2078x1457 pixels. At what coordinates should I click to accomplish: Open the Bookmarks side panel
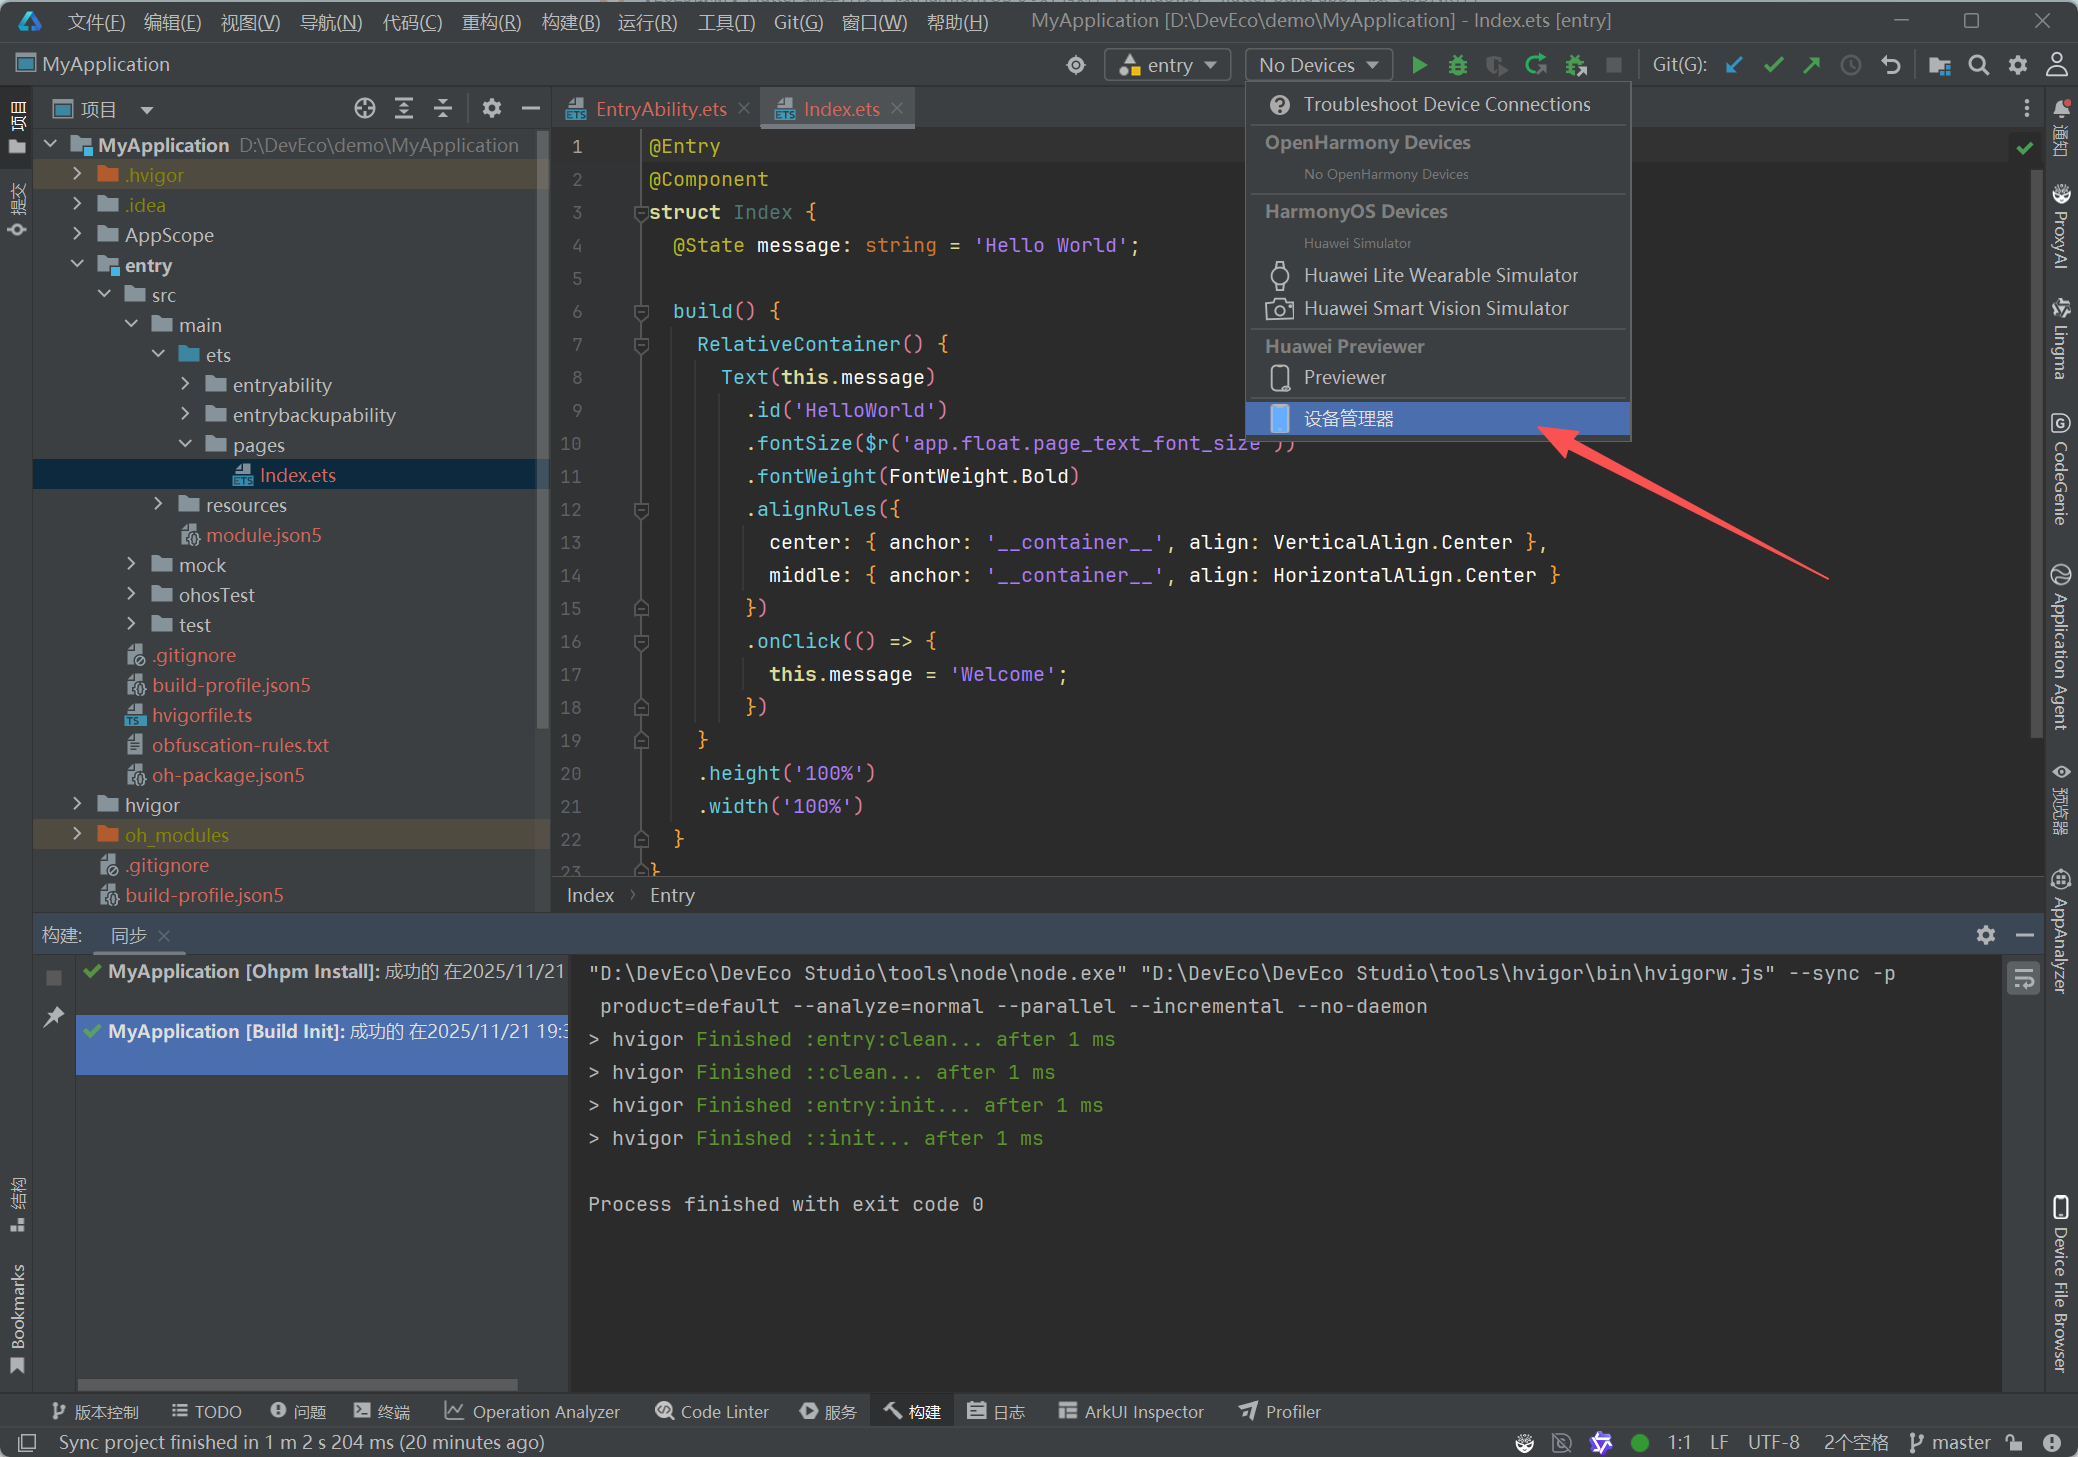17,1319
